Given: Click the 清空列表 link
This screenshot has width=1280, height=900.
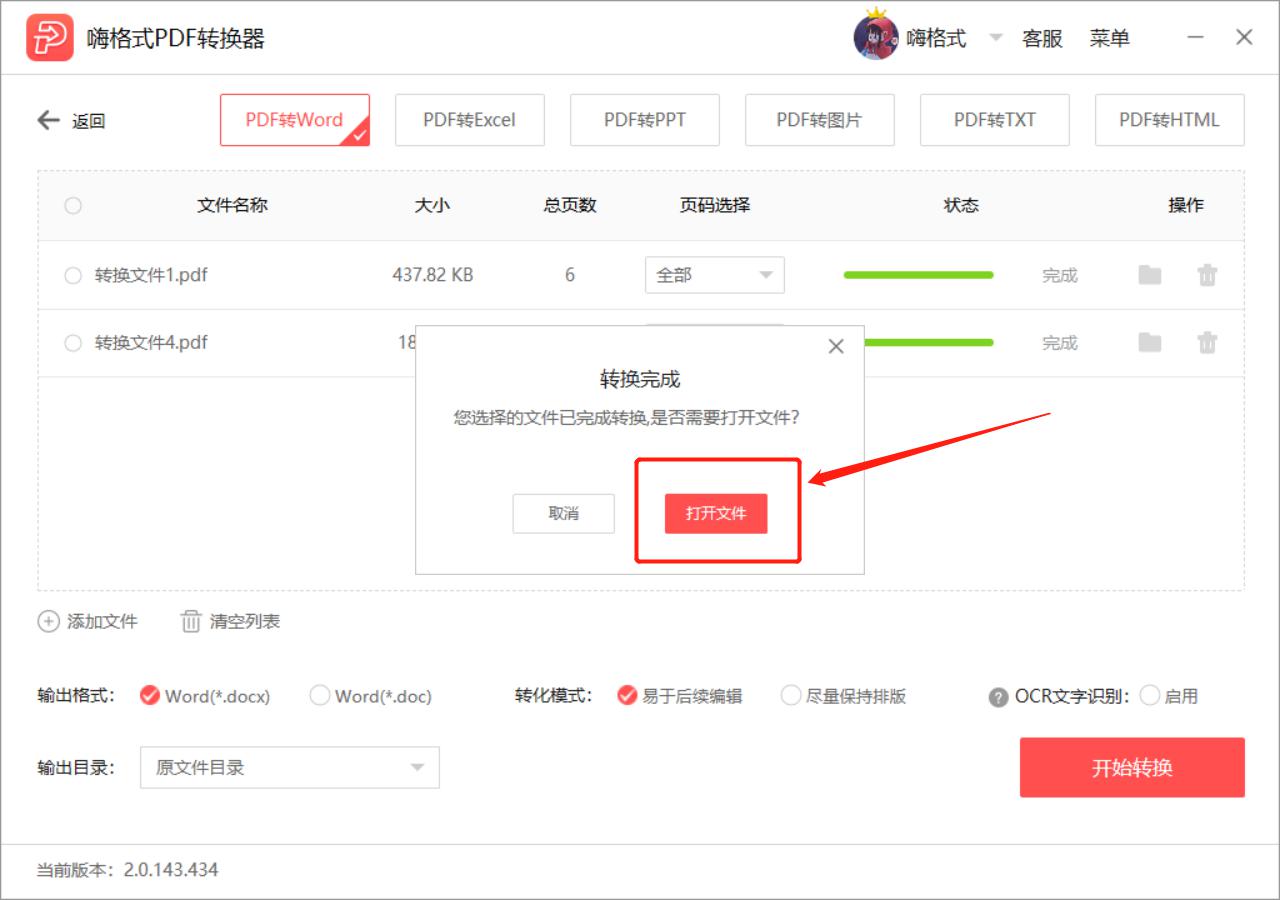Looking at the screenshot, I should coord(245,621).
